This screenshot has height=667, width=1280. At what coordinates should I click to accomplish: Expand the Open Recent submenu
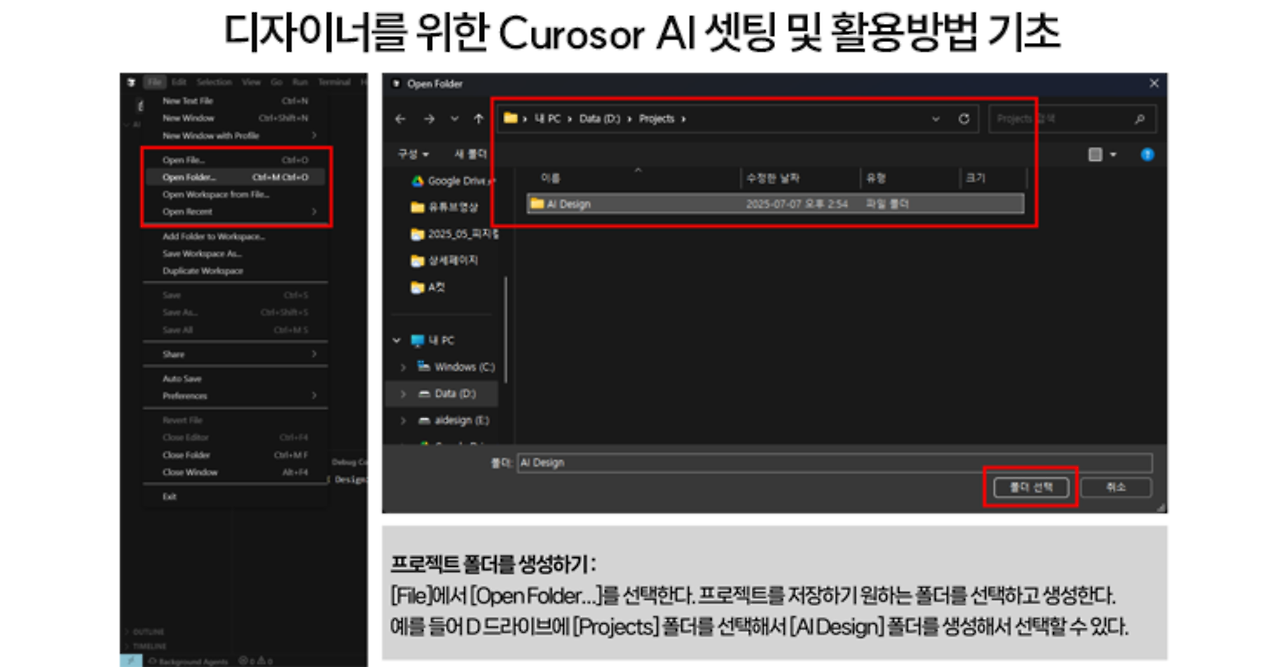(235, 212)
